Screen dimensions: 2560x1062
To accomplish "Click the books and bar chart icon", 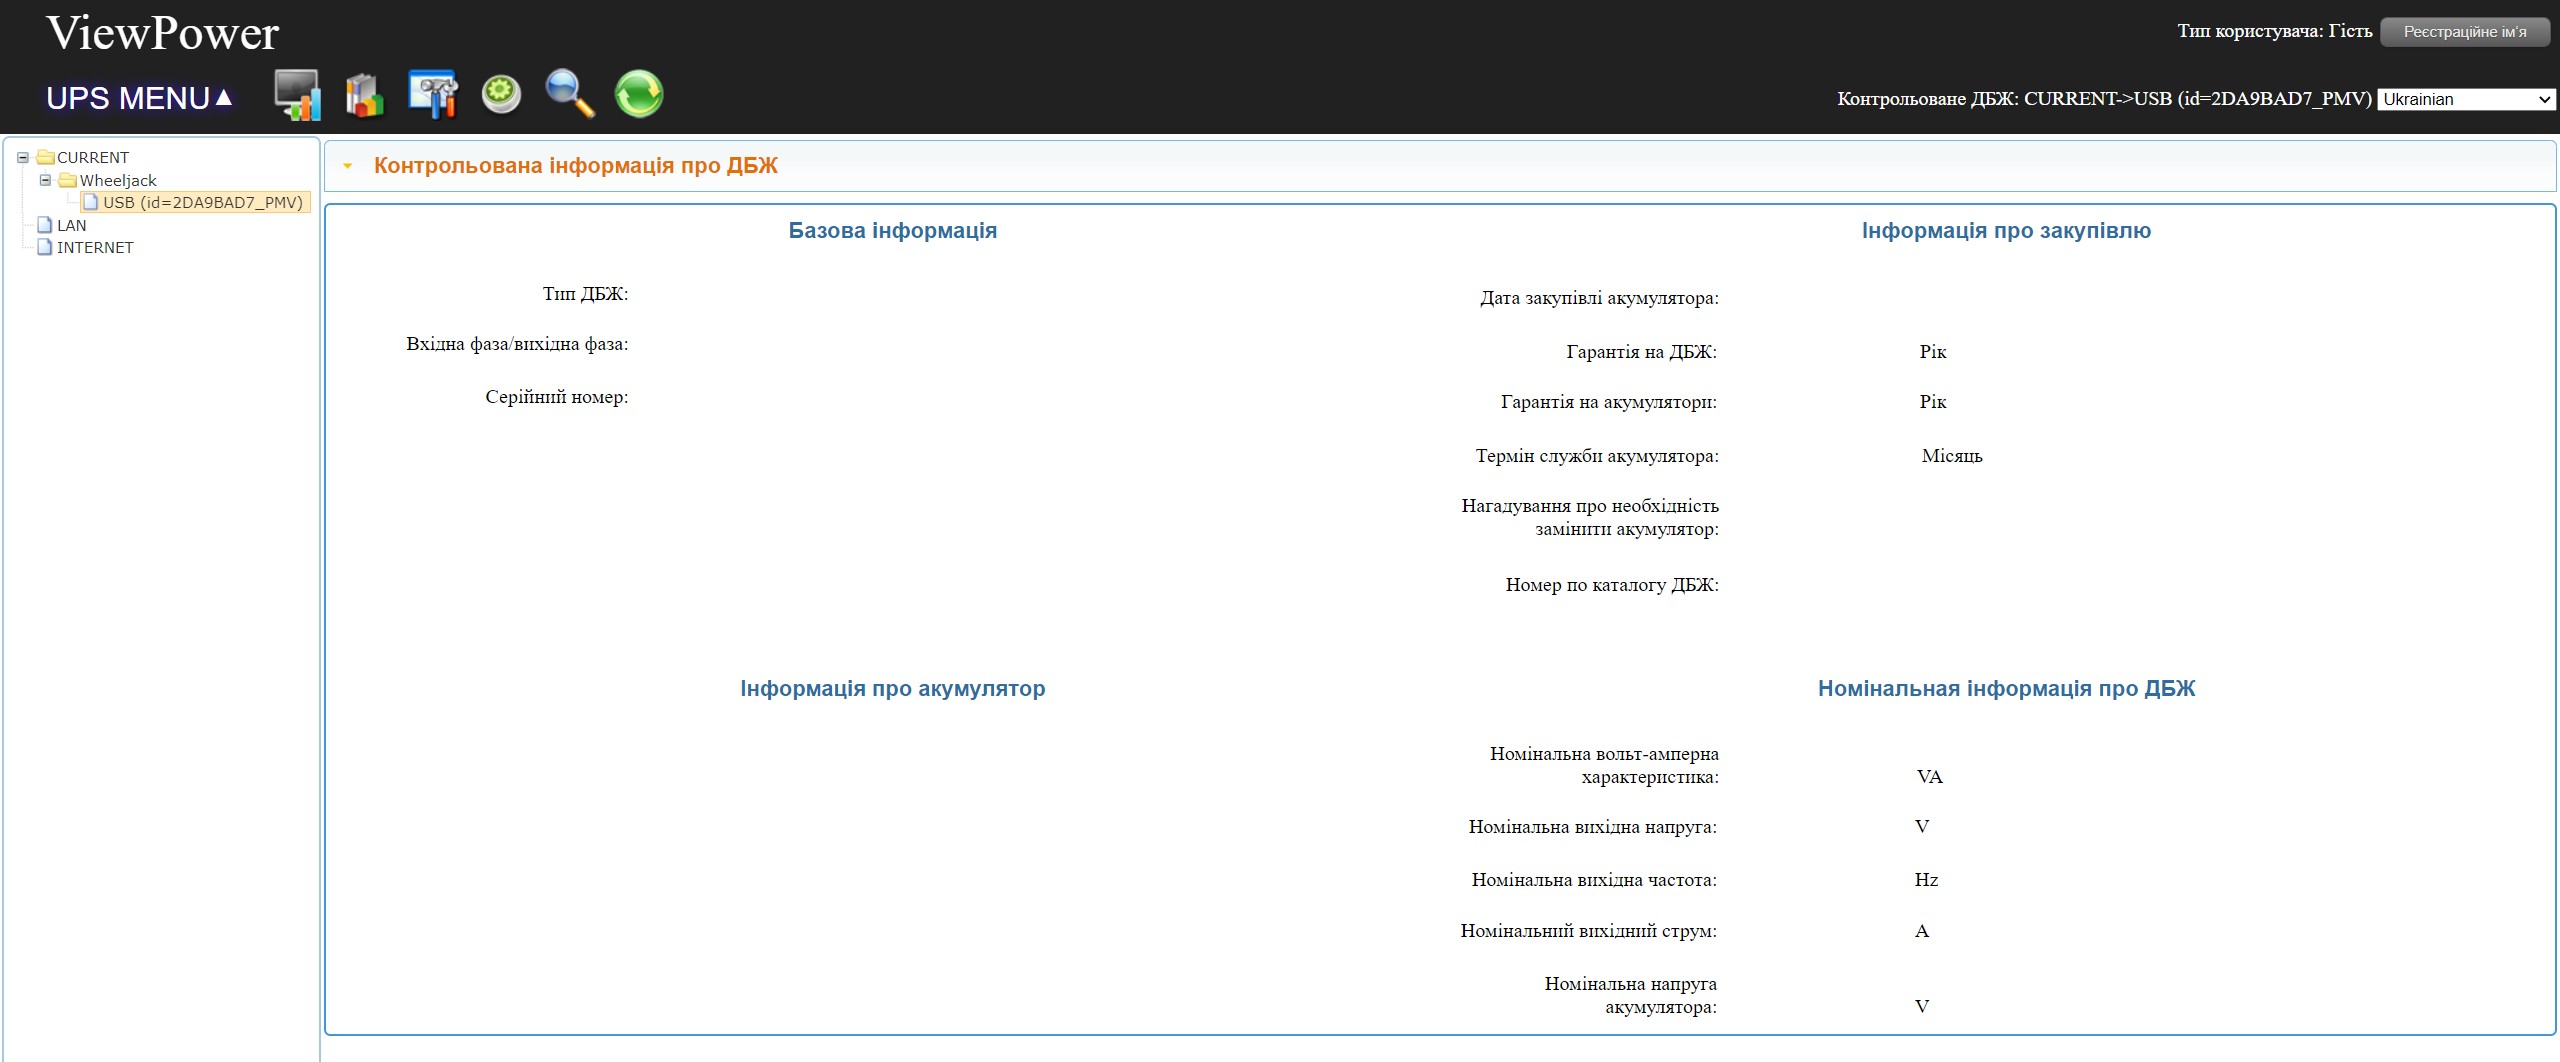I will click(x=364, y=96).
